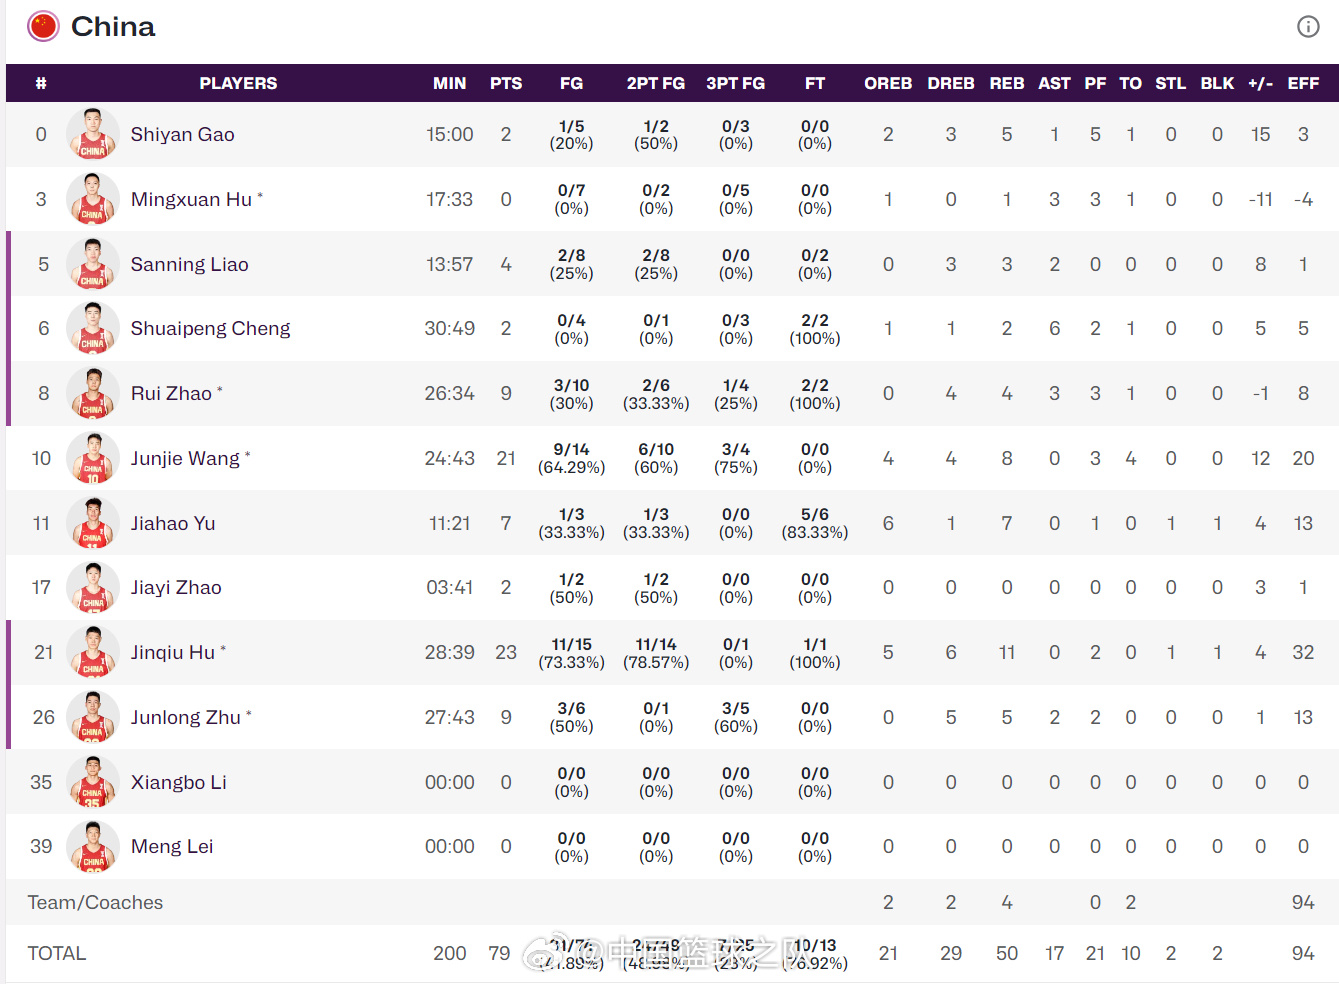Open Jiayi Zhao's player photo
This screenshot has width=1339, height=984.
click(92, 587)
